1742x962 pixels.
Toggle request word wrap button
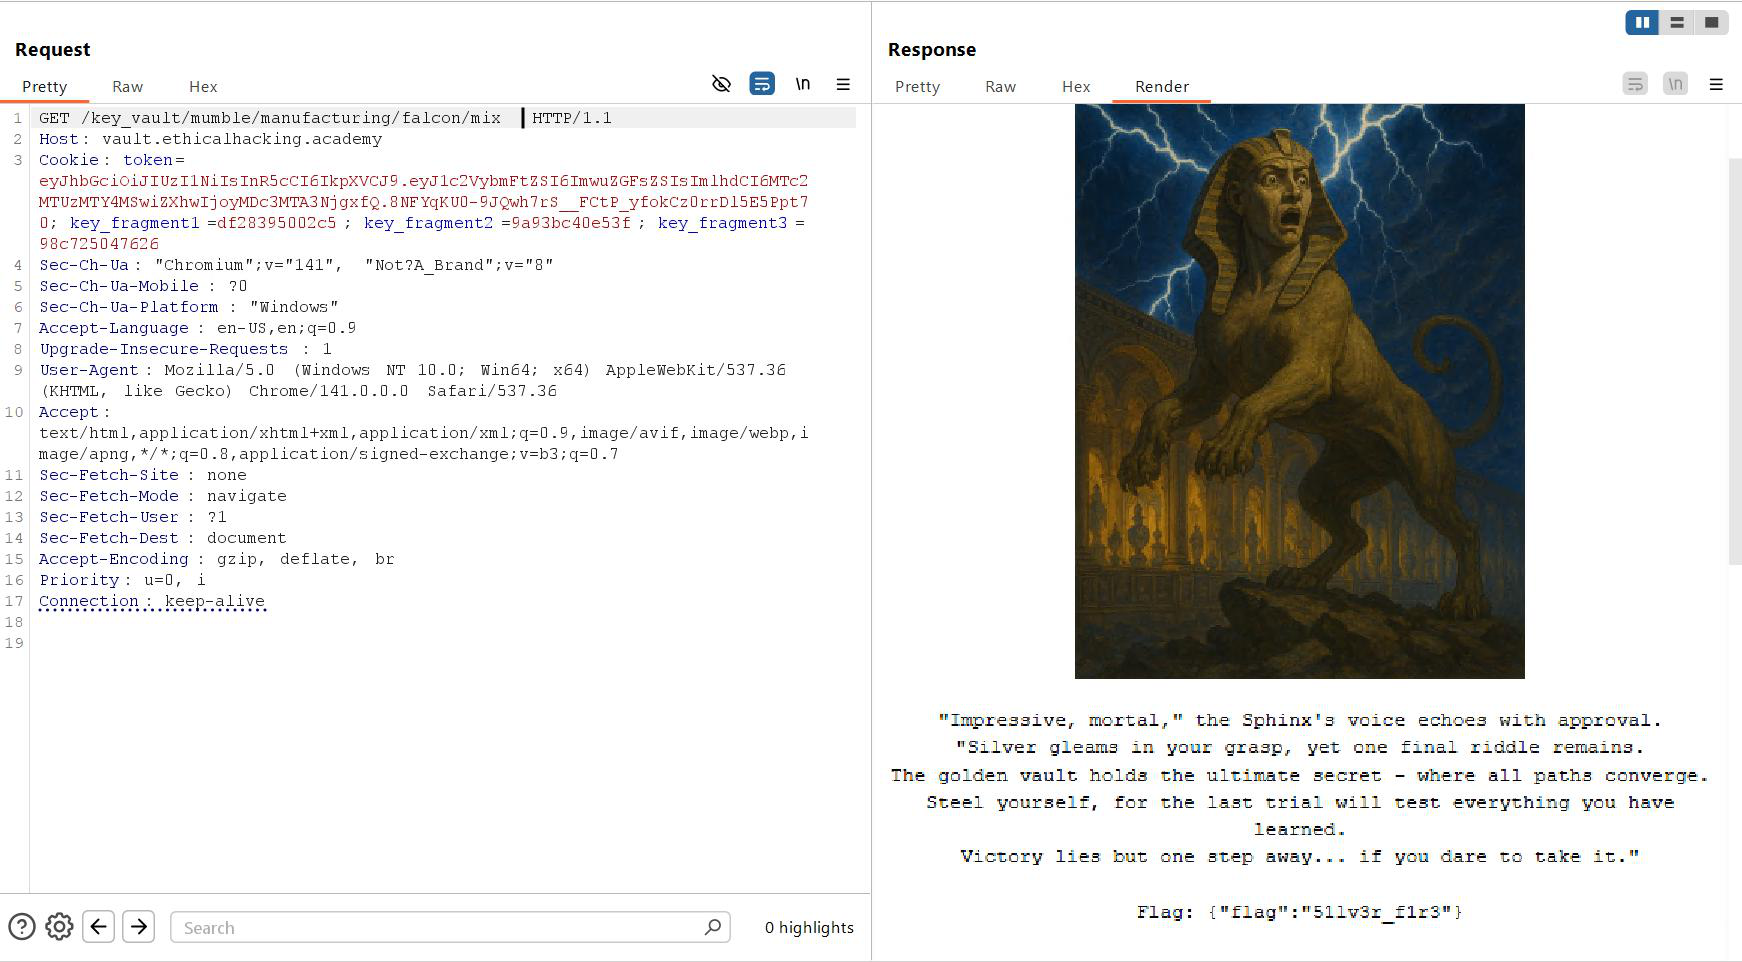tap(762, 84)
